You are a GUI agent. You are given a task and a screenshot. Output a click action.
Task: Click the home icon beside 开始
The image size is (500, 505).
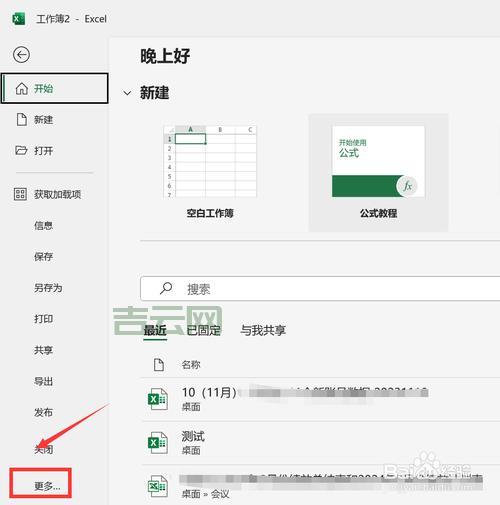22,89
